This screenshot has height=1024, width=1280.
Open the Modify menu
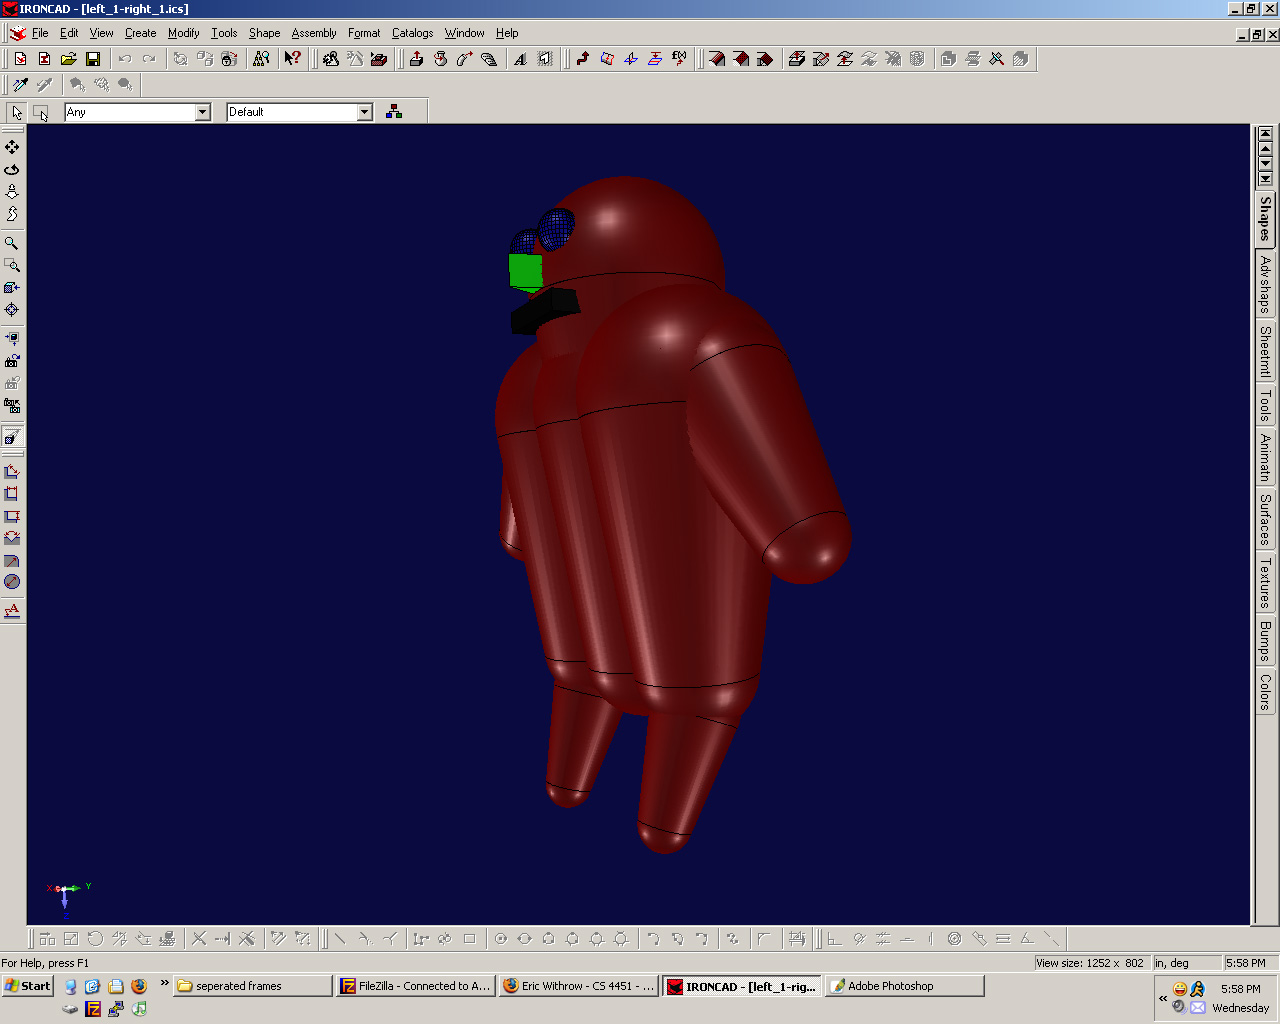pyautogui.click(x=184, y=33)
